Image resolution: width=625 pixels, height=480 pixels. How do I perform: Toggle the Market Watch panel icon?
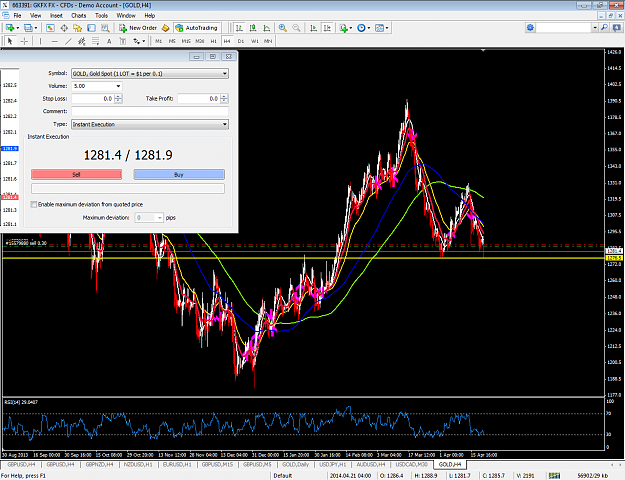click(x=50, y=28)
